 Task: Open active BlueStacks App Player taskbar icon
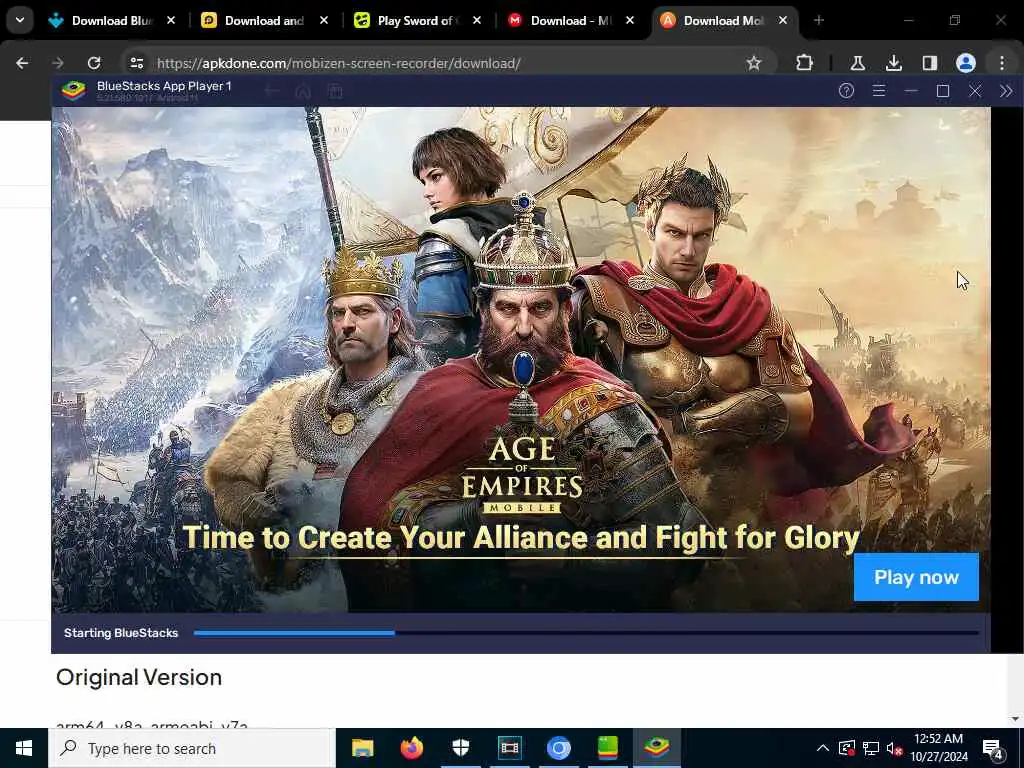click(x=656, y=748)
